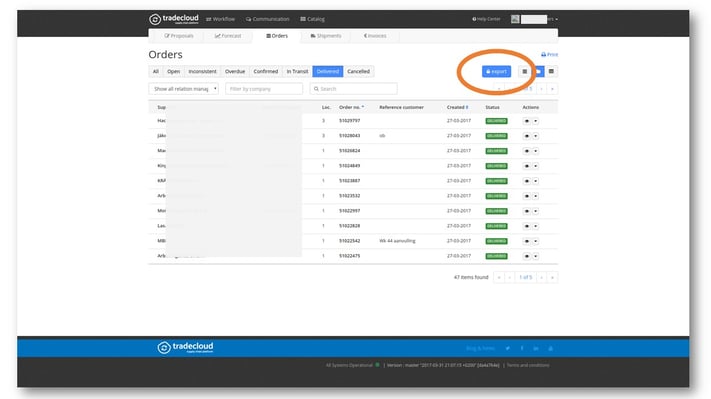Click the tradecloud logo in the top bar
This screenshot has height=399, width=711.
(174, 19)
